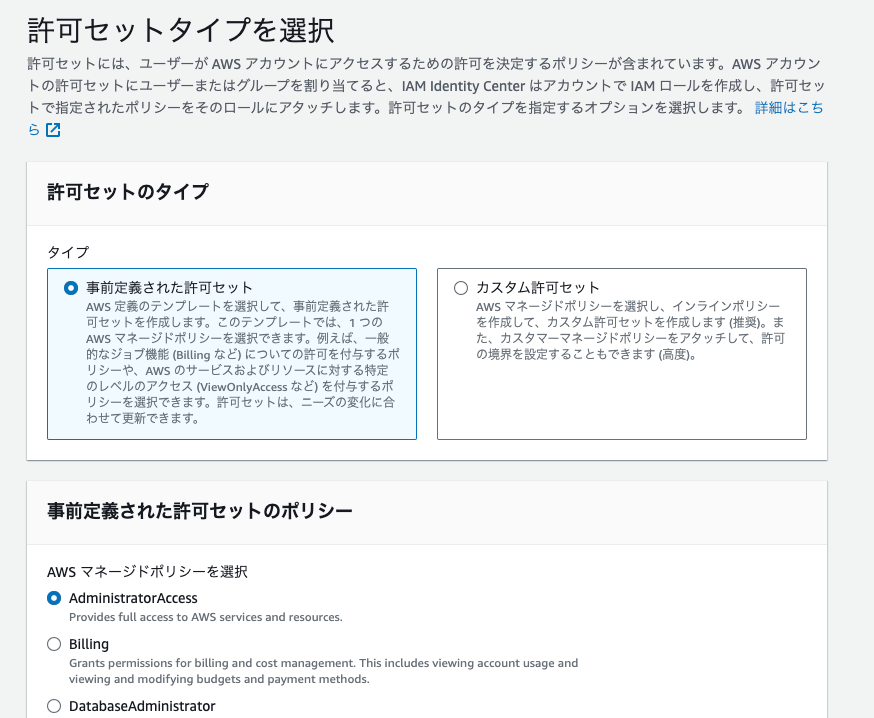The image size is (874, 718).
Task: Click the 事前定義された許可セット description paragraph
Action: pos(242,362)
